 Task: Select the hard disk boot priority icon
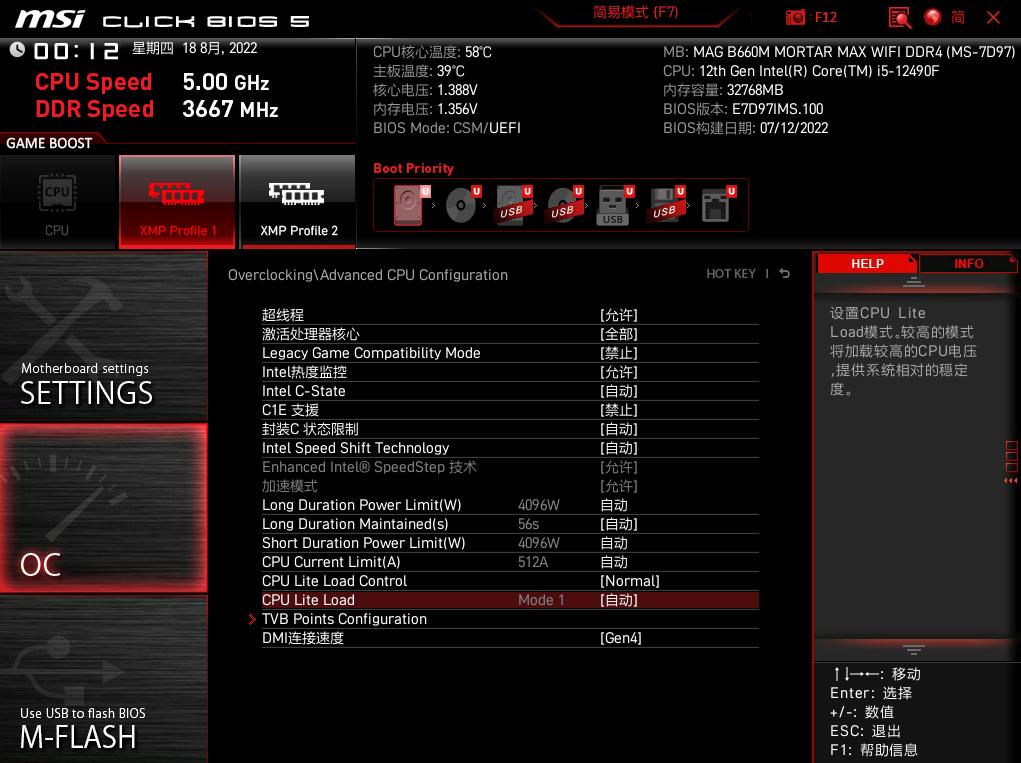coord(408,203)
